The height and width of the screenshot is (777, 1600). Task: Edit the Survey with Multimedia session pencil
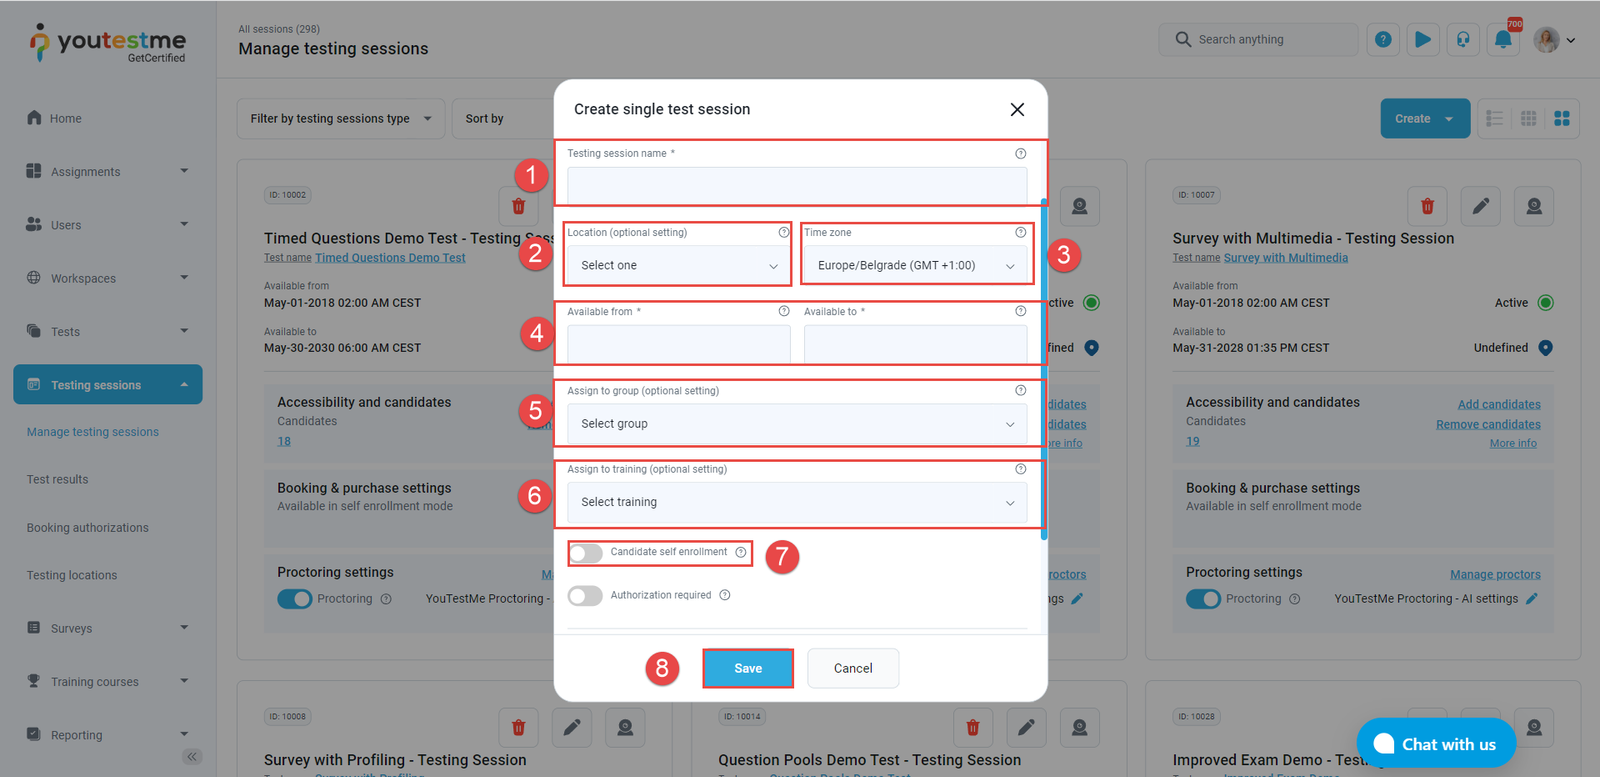pos(1481,206)
